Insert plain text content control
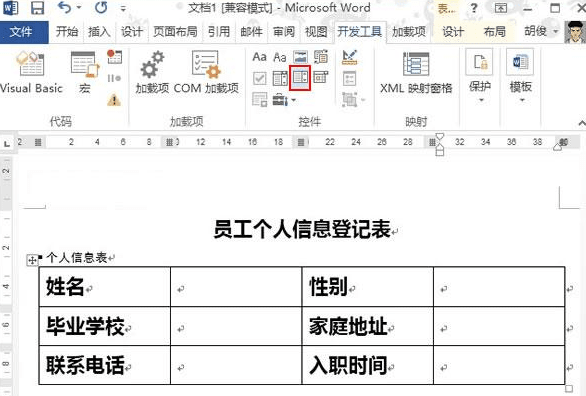The width and height of the screenshot is (586, 396). click(x=280, y=57)
